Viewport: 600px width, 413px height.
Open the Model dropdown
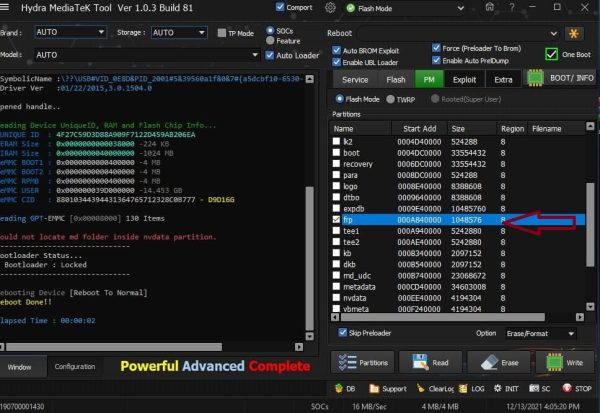click(x=147, y=55)
